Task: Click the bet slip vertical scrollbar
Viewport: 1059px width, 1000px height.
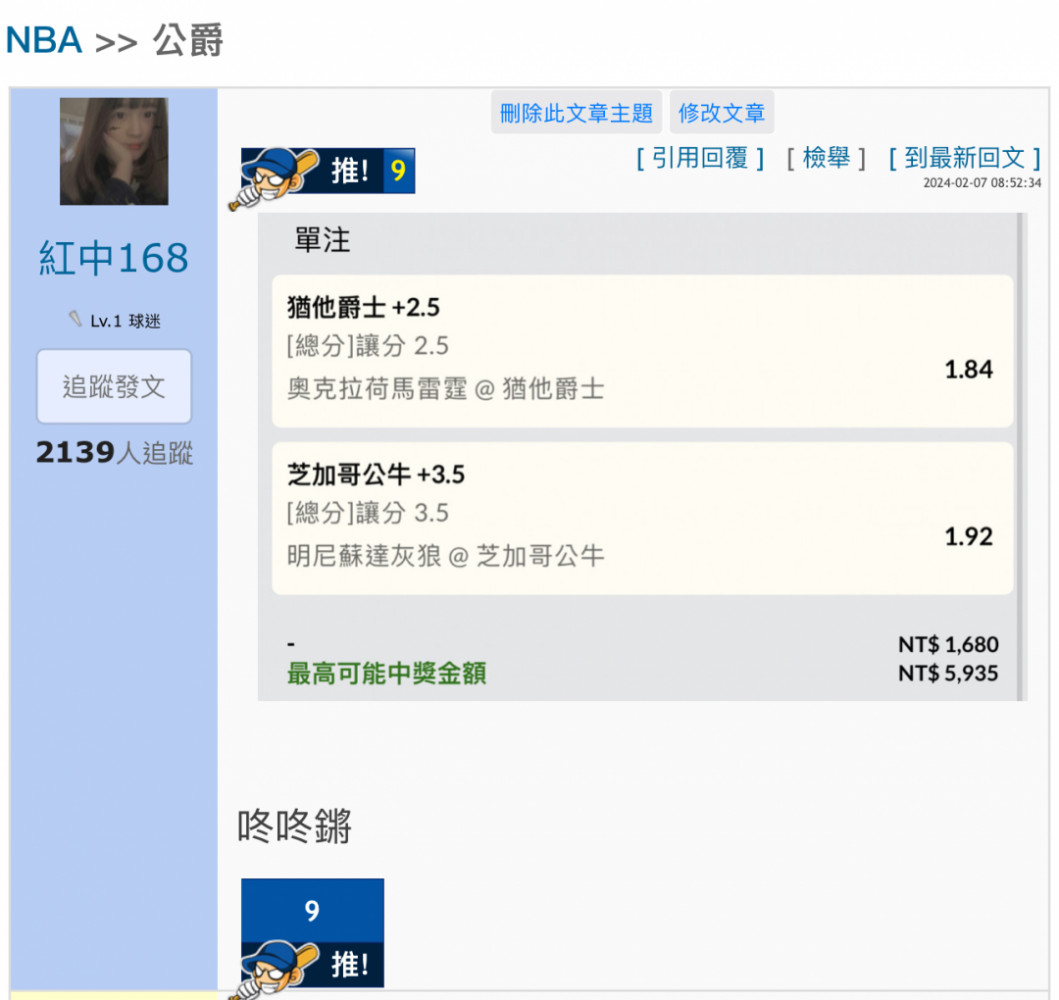Action: tap(1022, 457)
